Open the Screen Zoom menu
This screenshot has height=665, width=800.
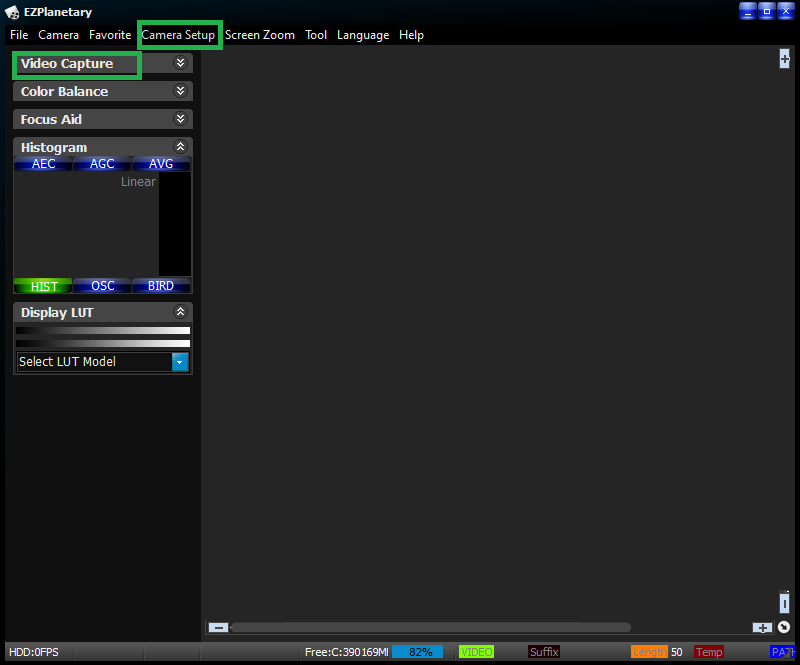[x=260, y=35]
